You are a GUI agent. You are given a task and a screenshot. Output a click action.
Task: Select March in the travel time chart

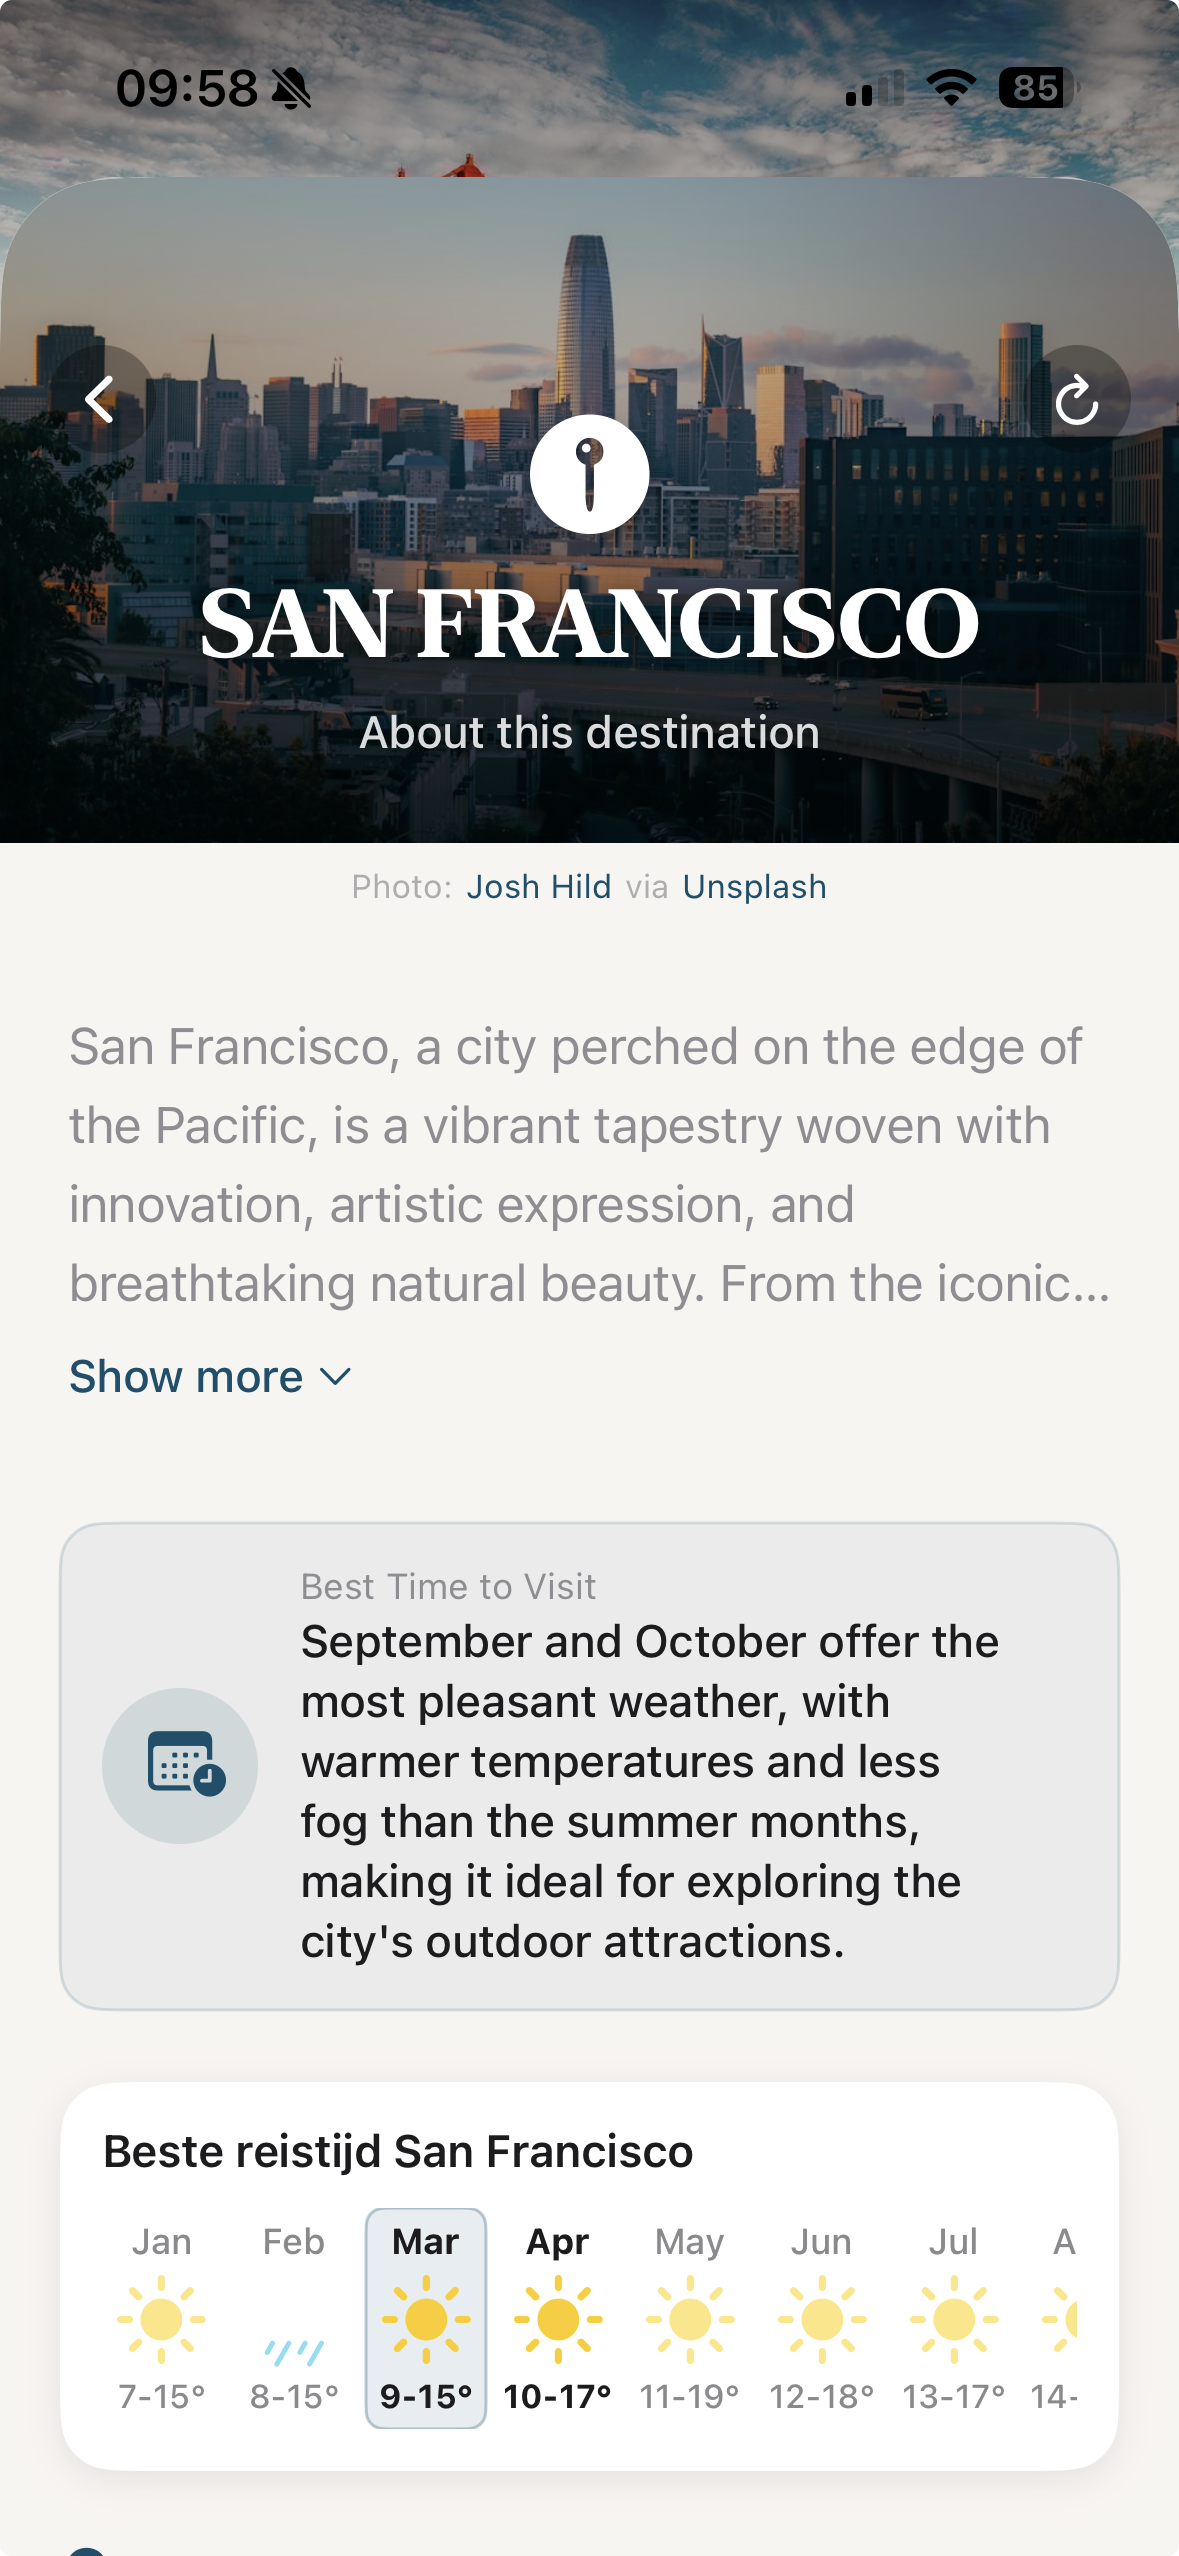coord(426,2317)
